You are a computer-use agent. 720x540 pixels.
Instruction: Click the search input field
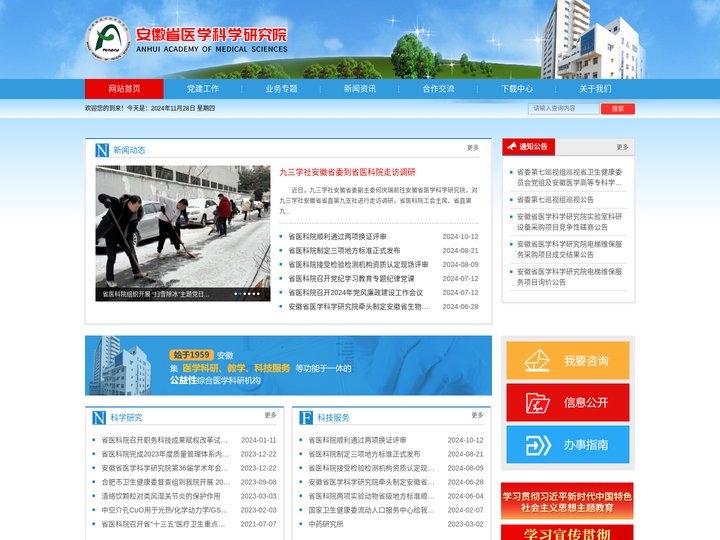tap(563, 108)
